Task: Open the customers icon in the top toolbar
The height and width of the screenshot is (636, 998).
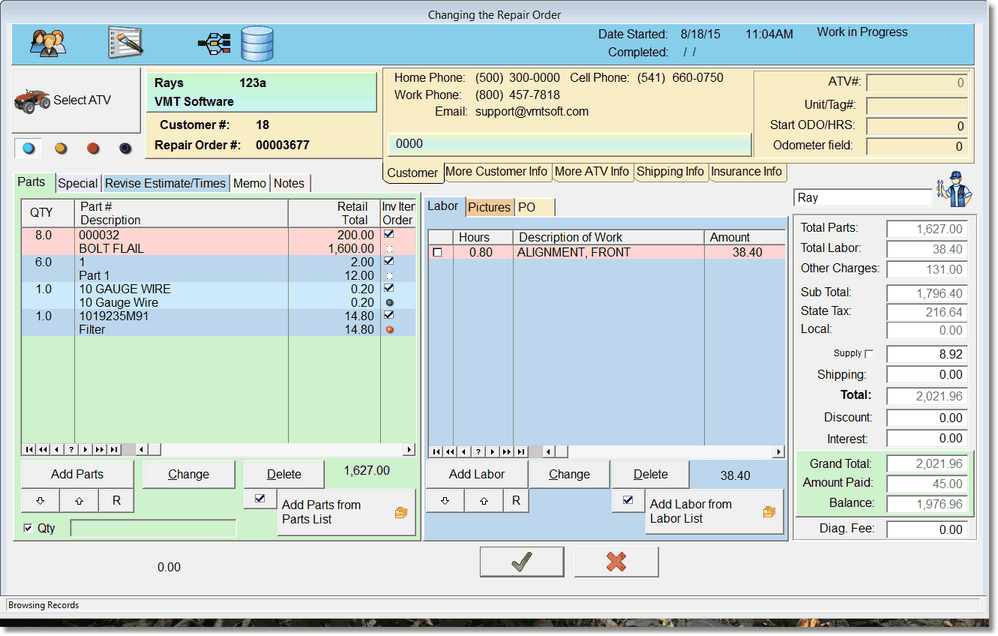Action: 46,43
